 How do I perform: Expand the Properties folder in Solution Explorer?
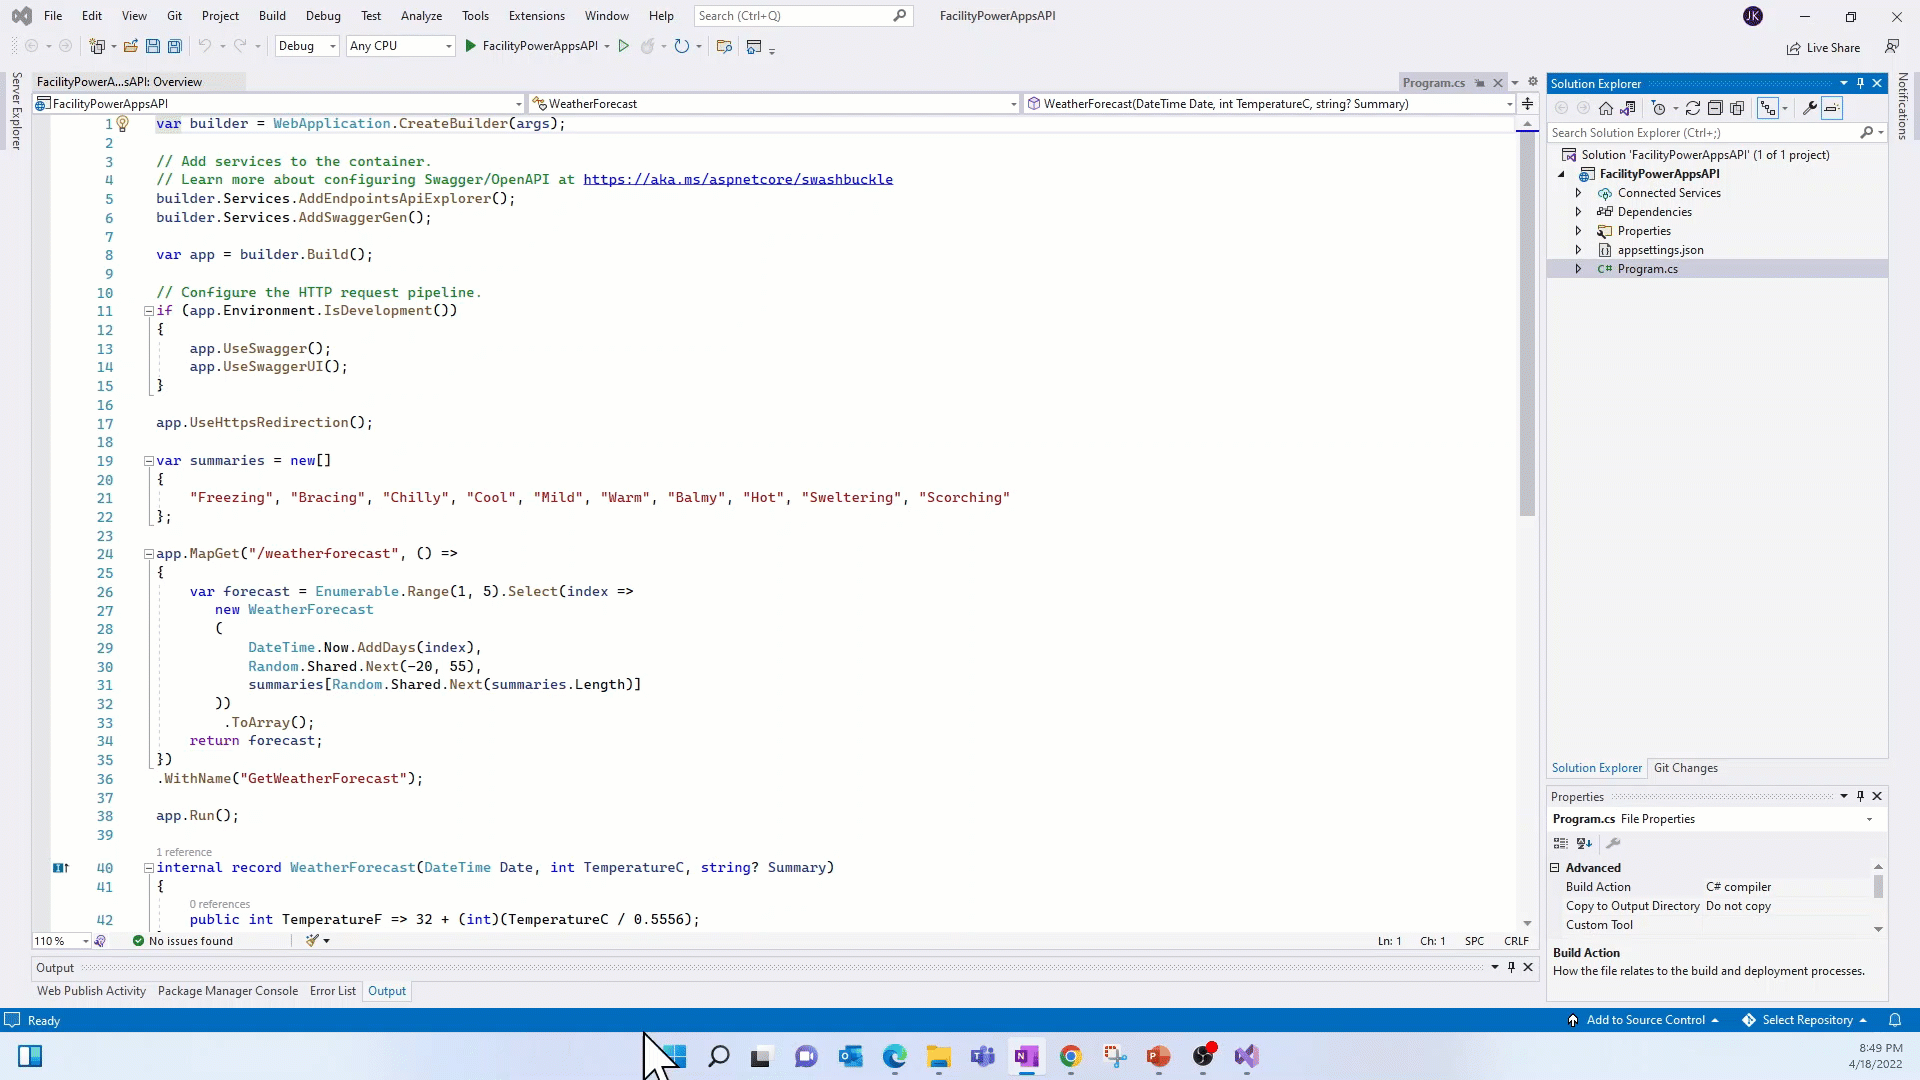(x=1578, y=231)
